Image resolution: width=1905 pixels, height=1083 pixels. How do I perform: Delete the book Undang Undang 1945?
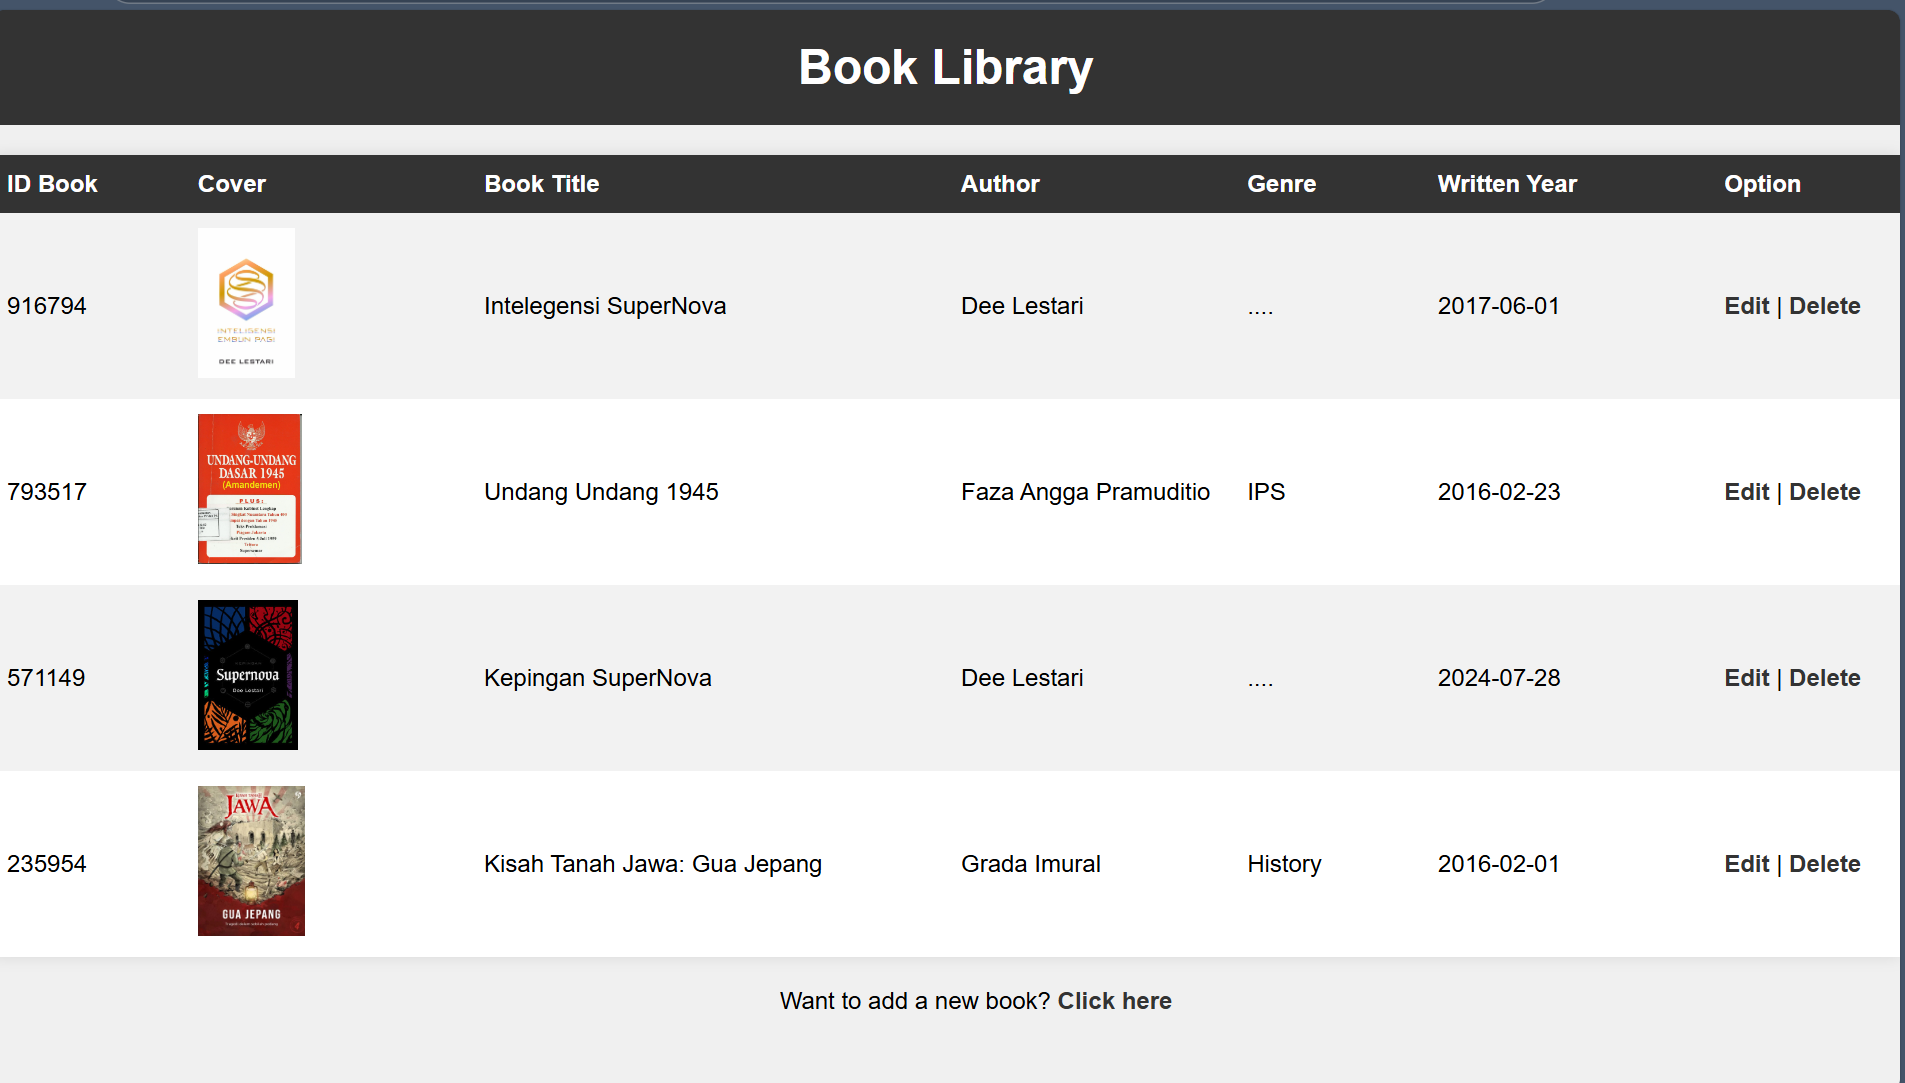pyautogui.click(x=1824, y=491)
